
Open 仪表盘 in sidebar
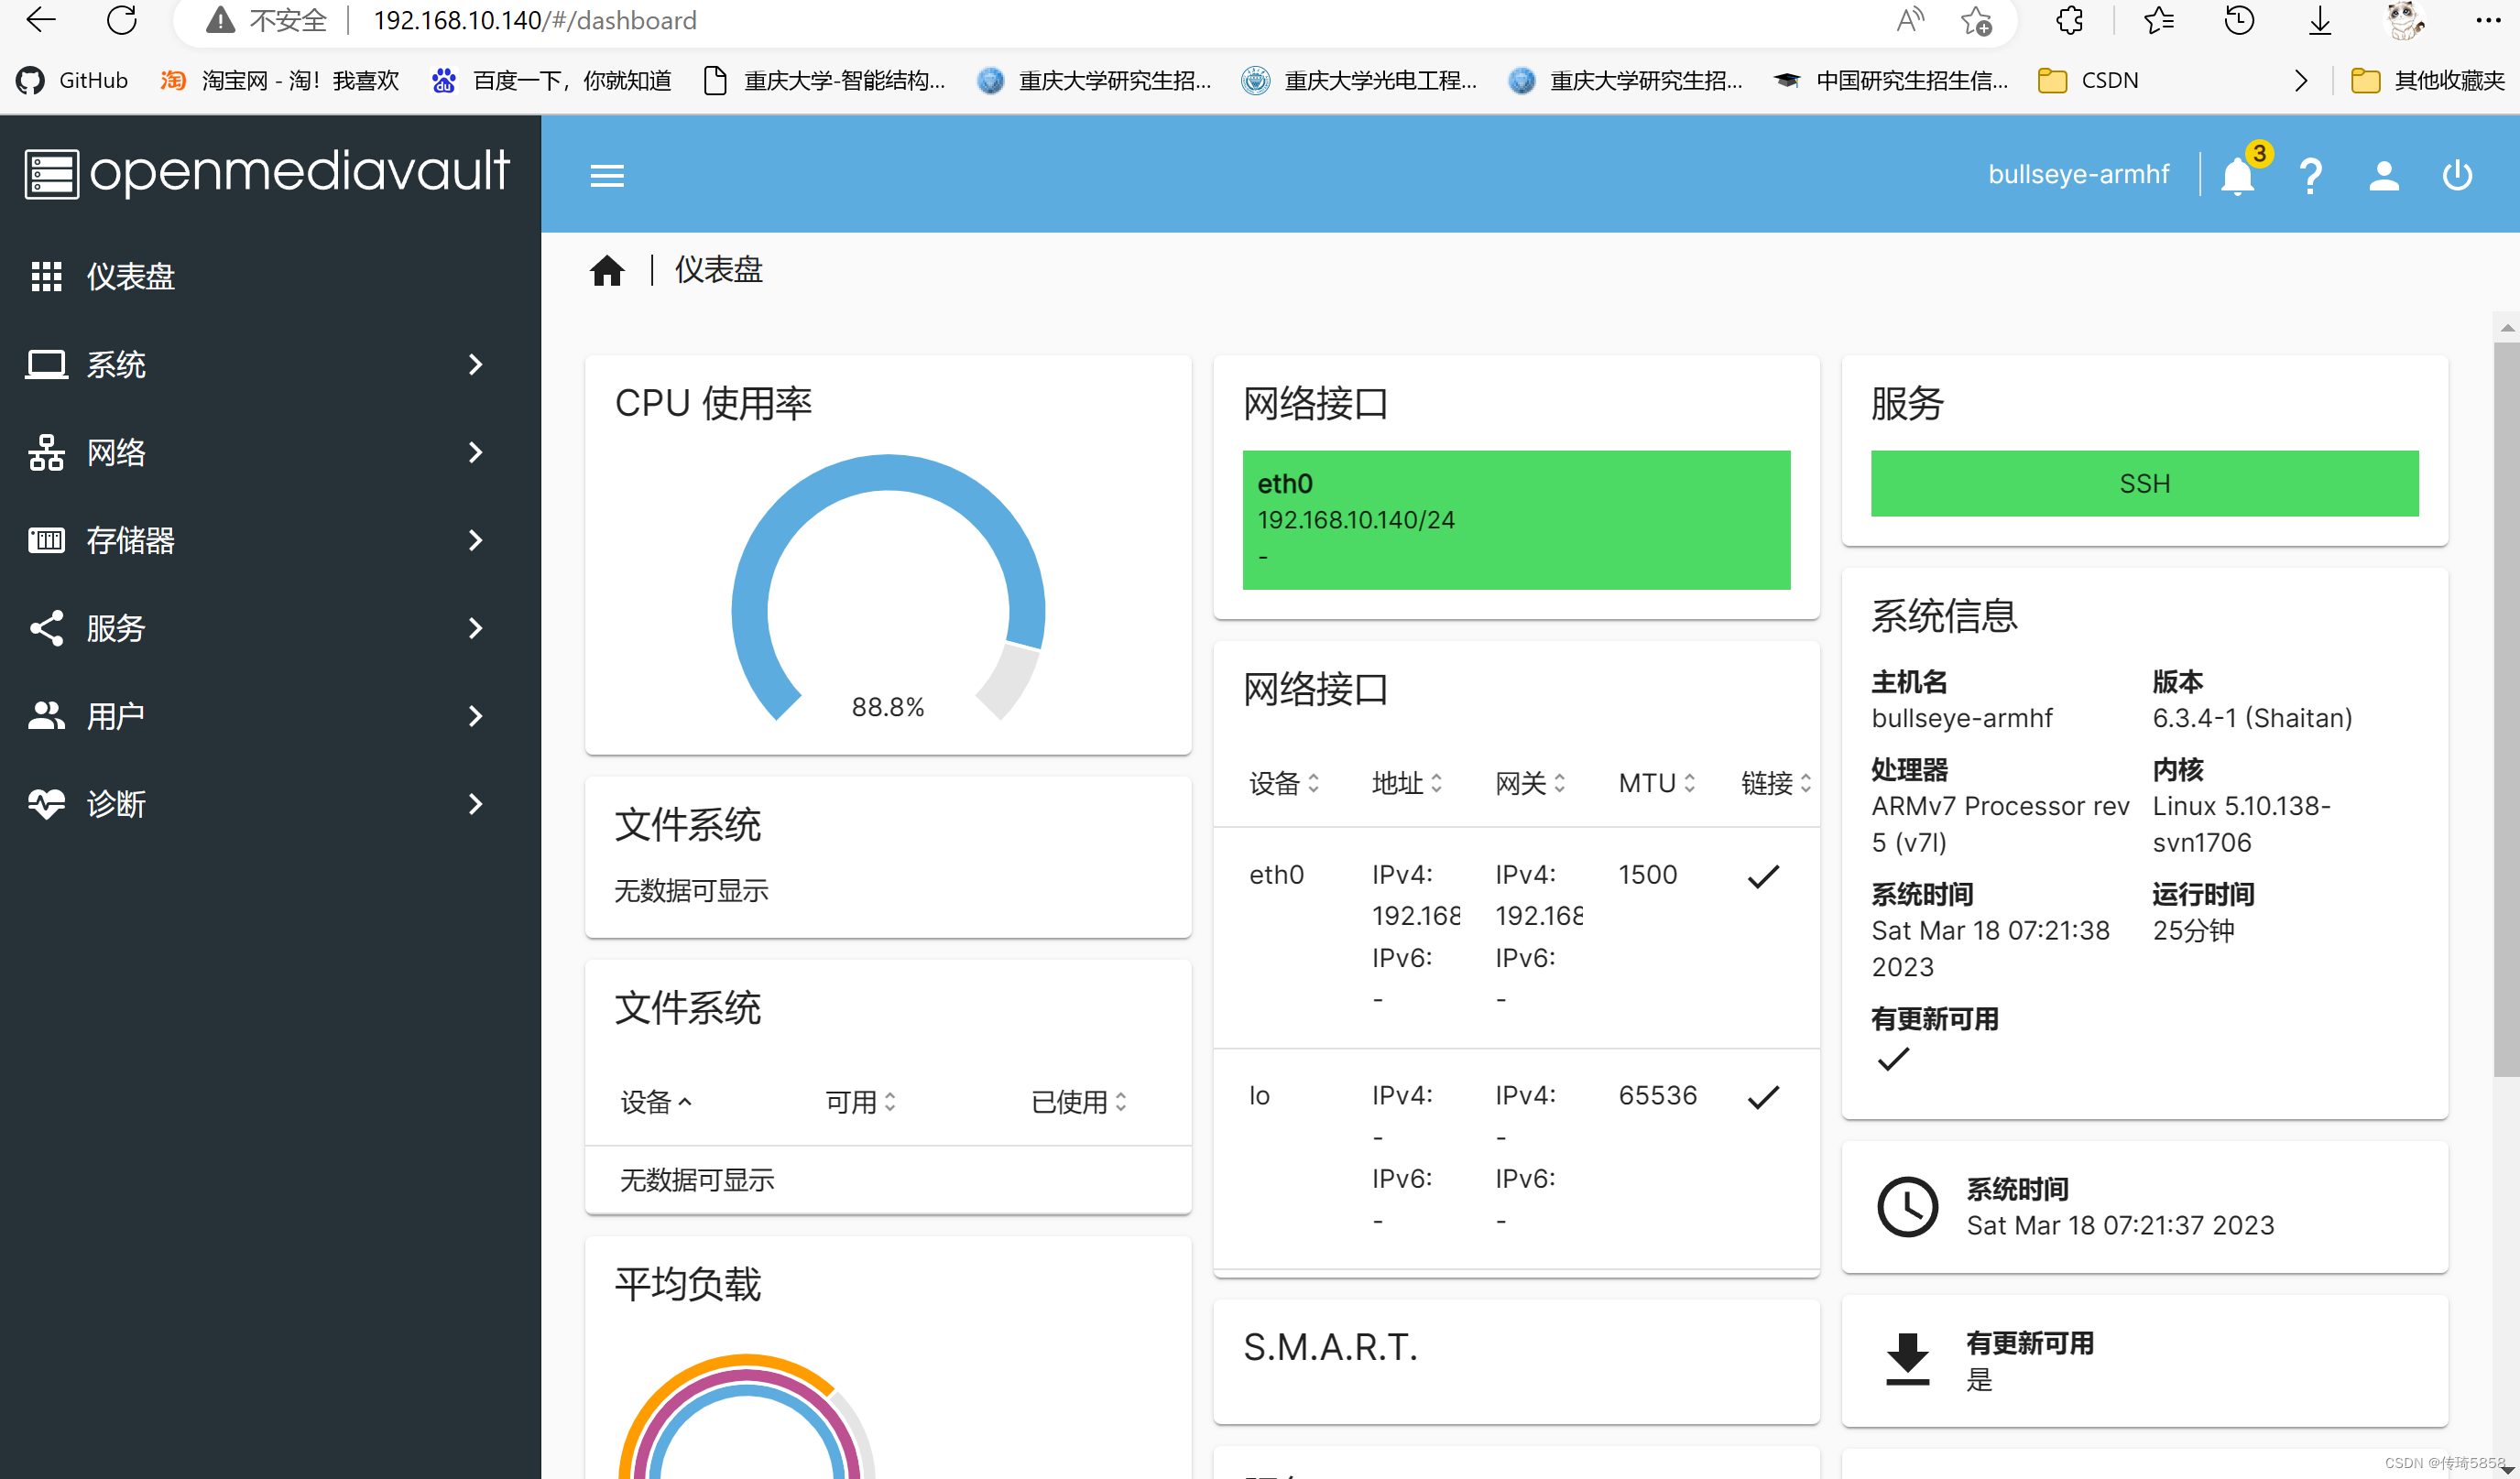click(x=130, y=277)
